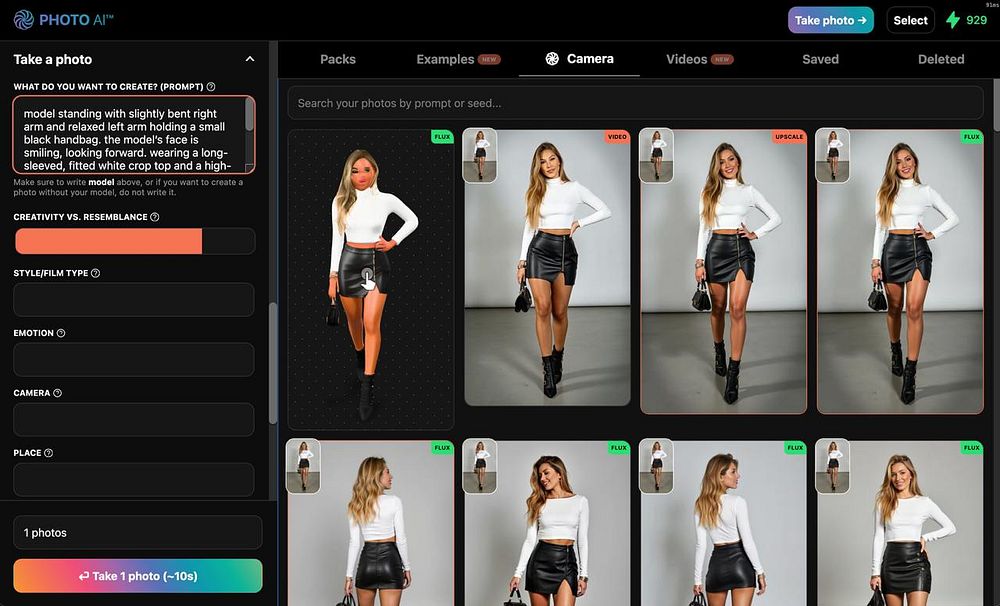
Task: Click VIDEO badge on second photo
Action: 617,137
